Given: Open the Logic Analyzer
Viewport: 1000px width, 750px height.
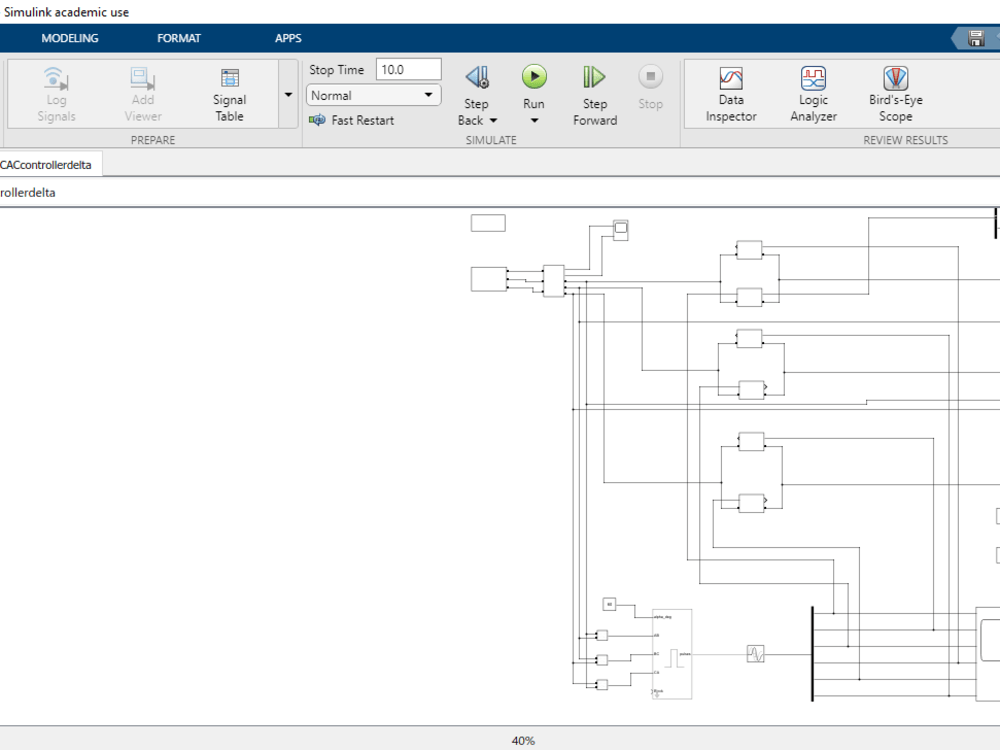Looking at the screenshot, I should pos(813,94).
